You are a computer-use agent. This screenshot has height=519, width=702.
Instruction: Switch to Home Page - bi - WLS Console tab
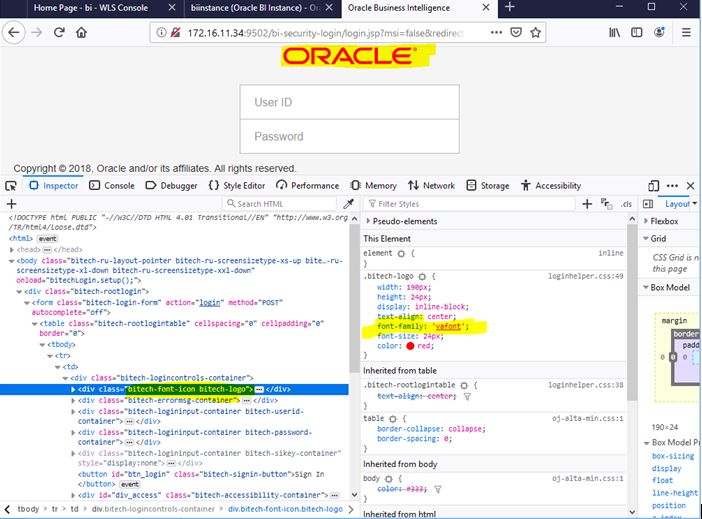coord(90,8)
